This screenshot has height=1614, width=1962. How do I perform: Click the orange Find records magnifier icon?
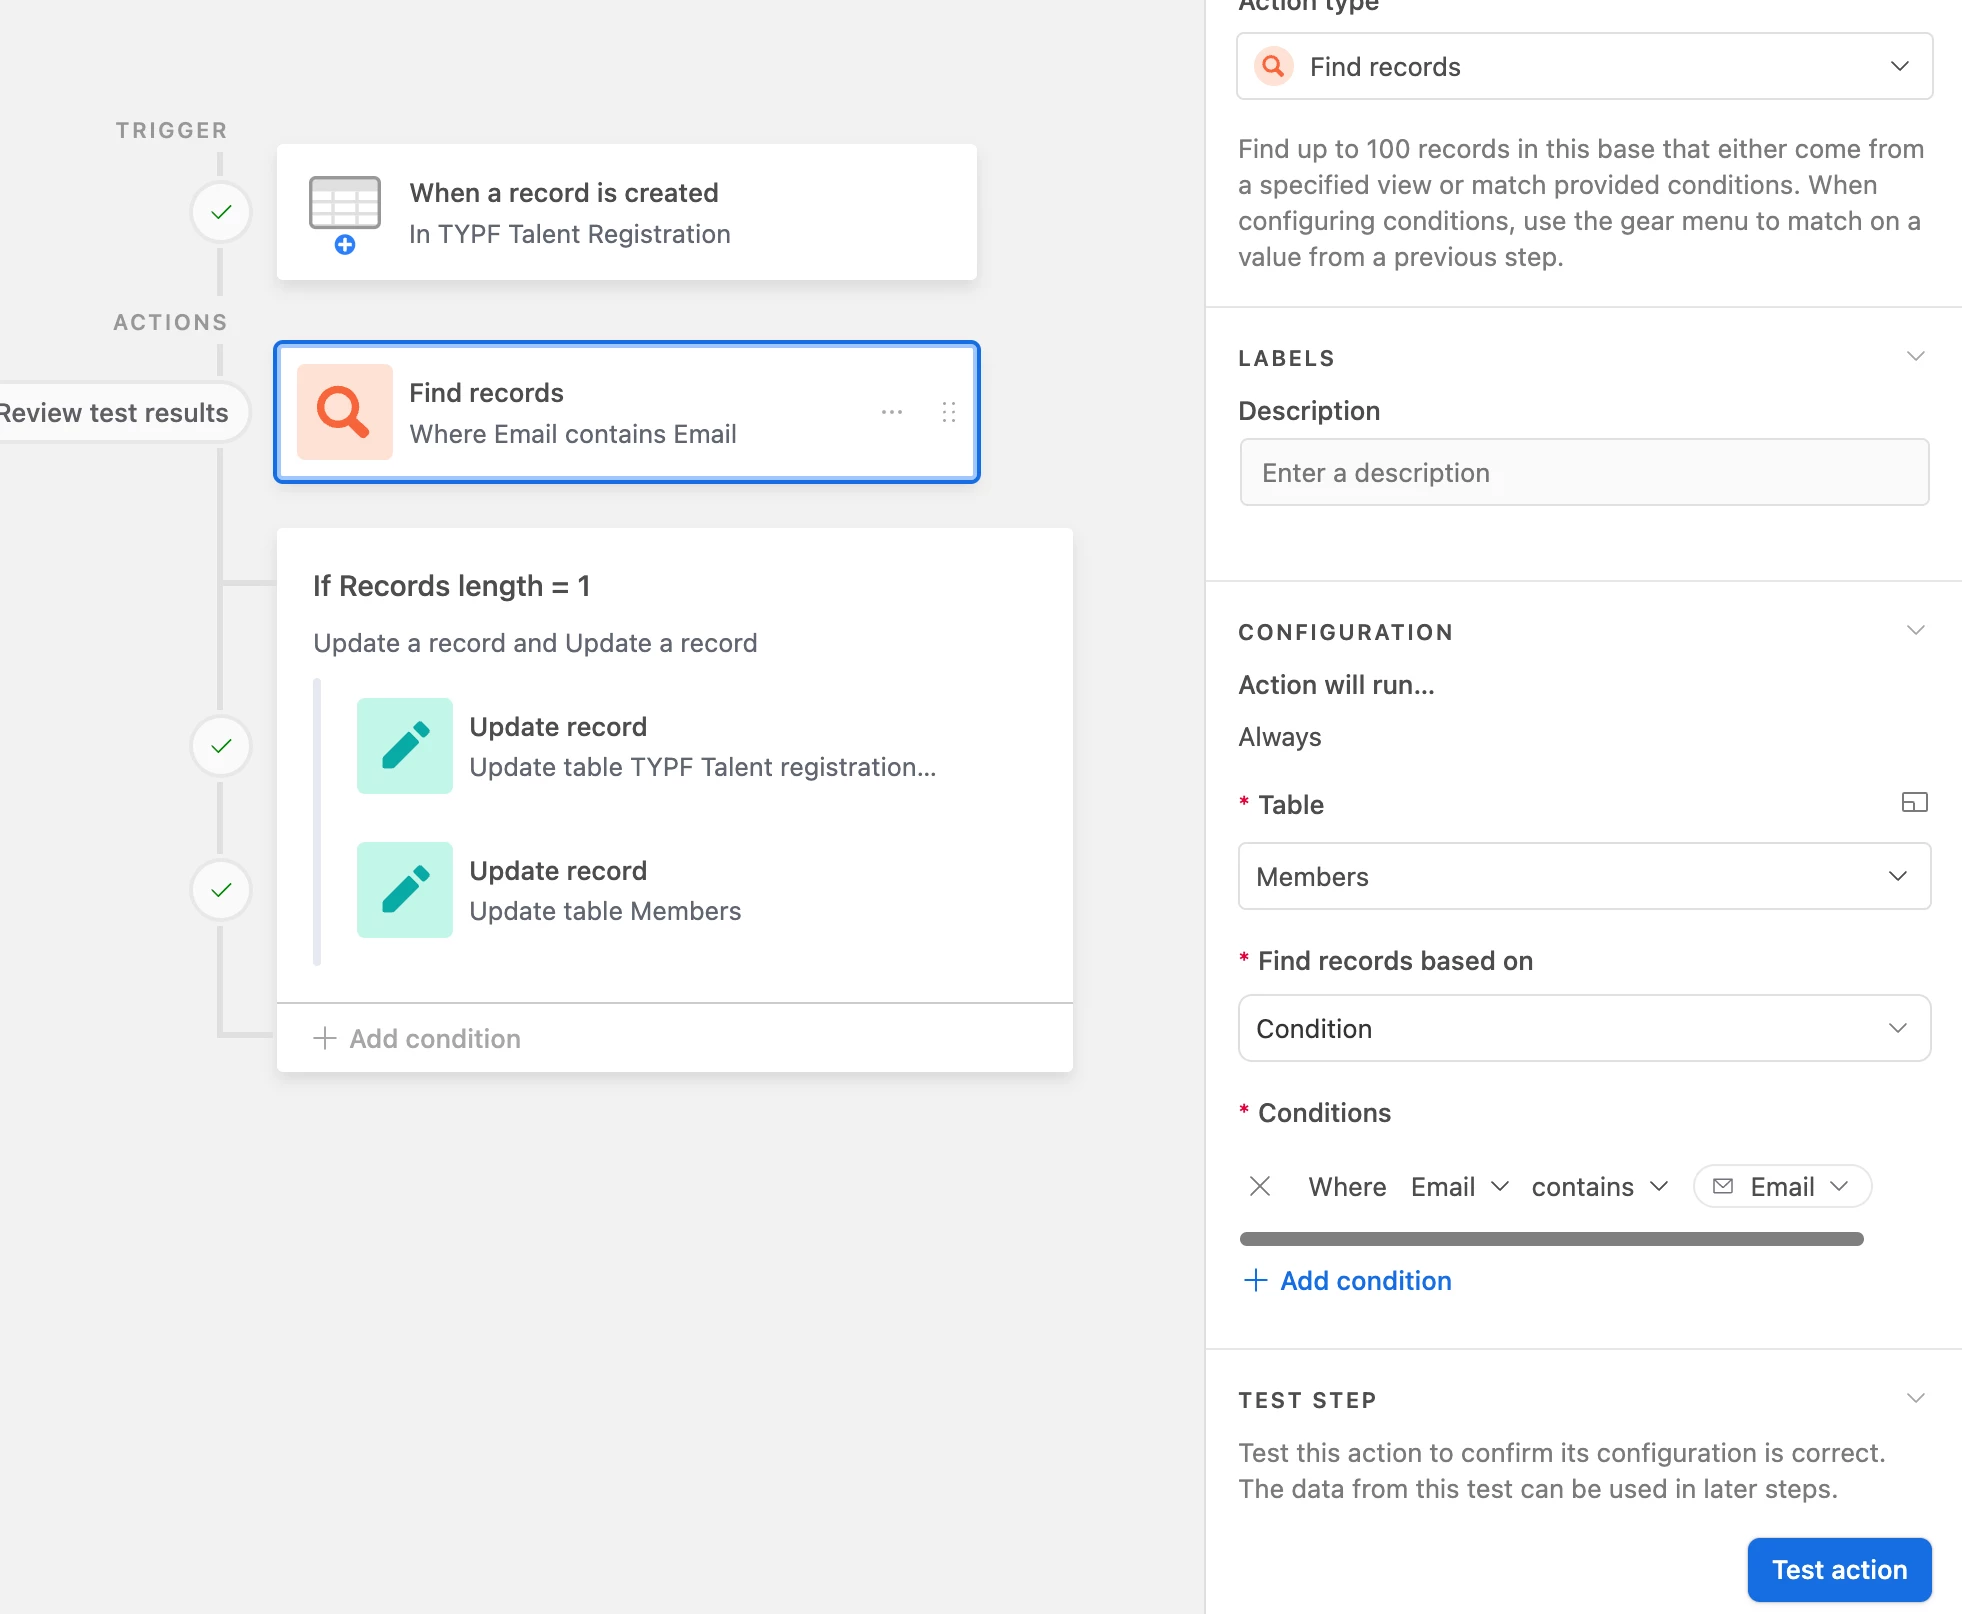click(344, 412)
